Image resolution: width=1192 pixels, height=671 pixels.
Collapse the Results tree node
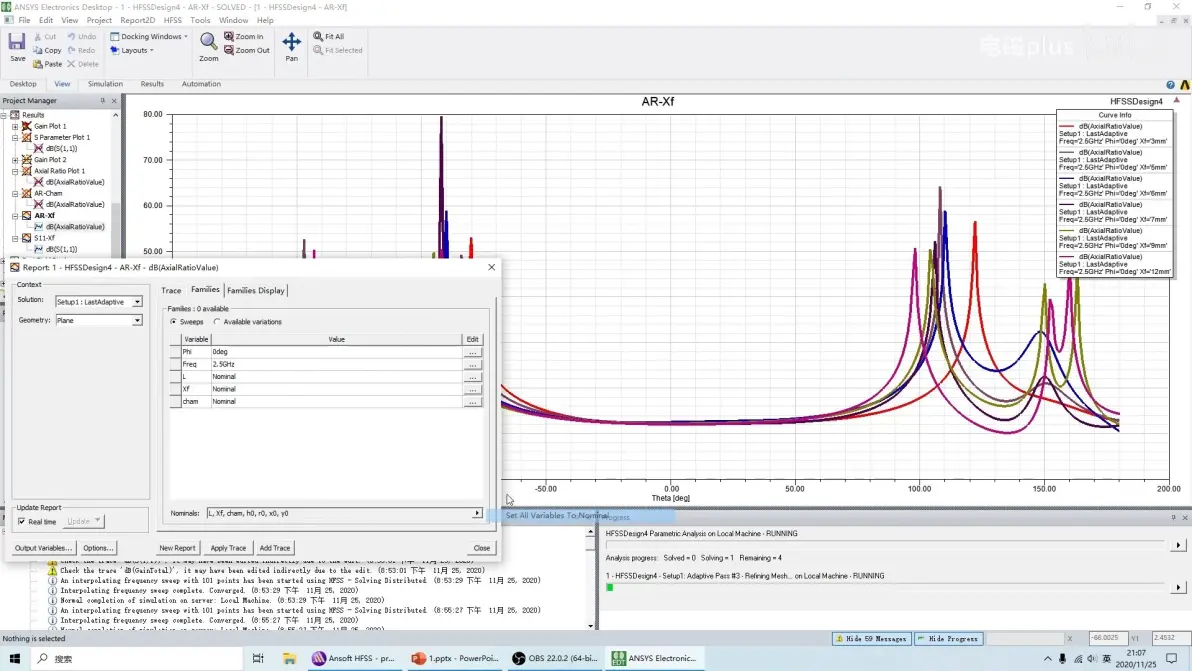pyautogui.click(x=4, y=116)
